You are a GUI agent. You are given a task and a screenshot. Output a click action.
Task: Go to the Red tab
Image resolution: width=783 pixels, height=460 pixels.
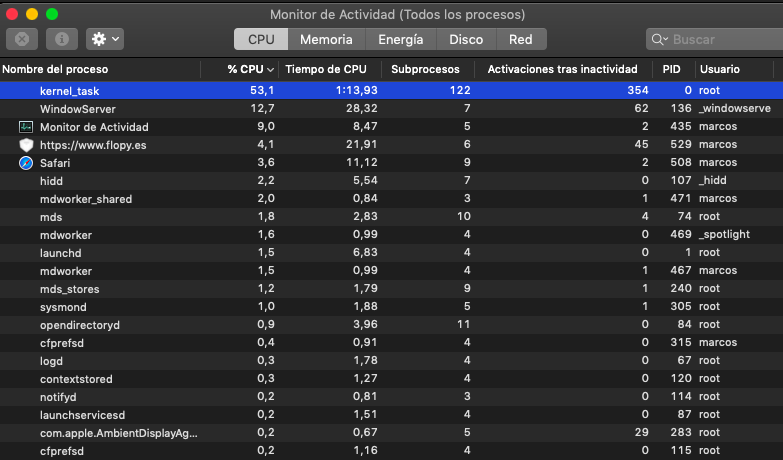tap(521, 39)
